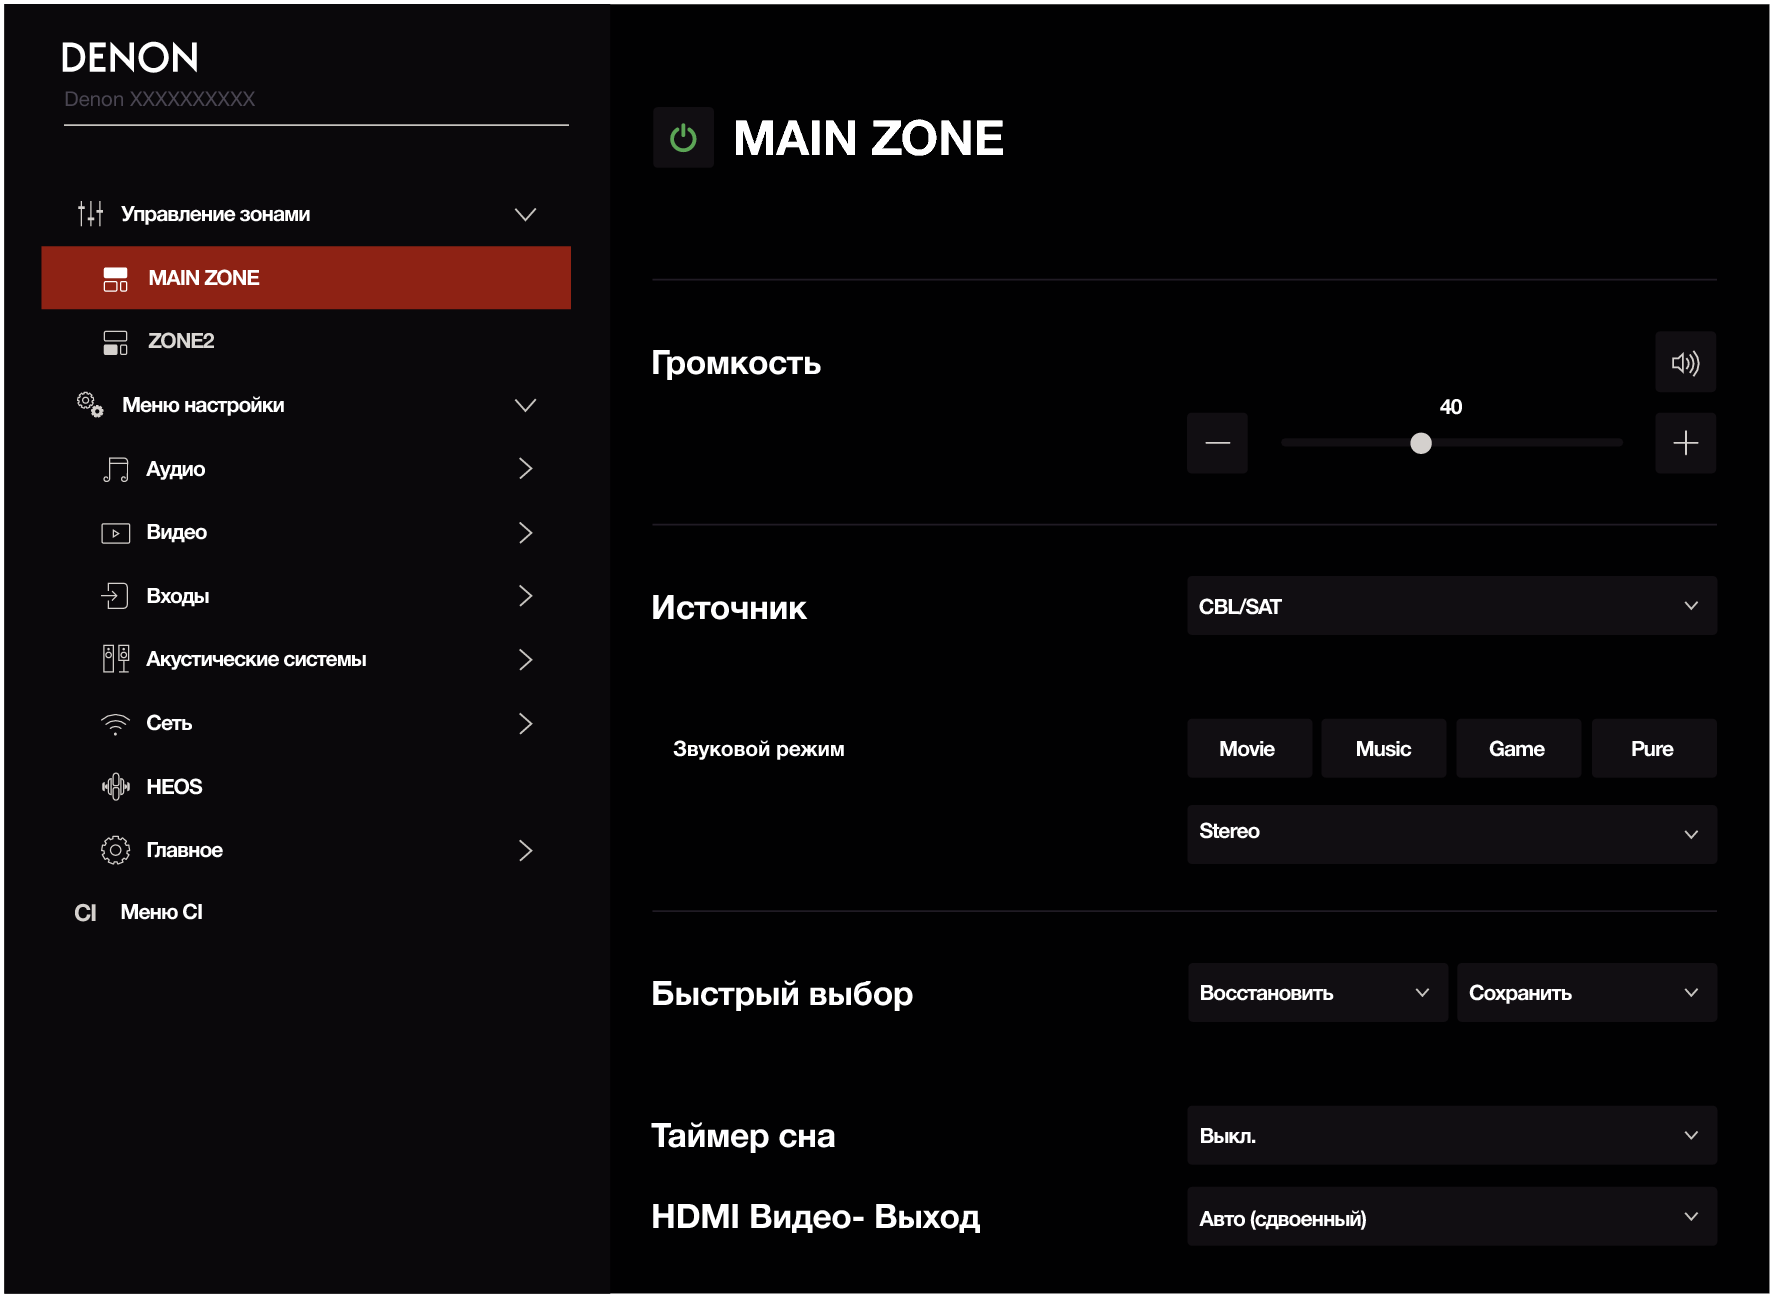Select the Game sound mode
Viewport: 1774px width, 1298px height.
click(x=1517, y=749)
